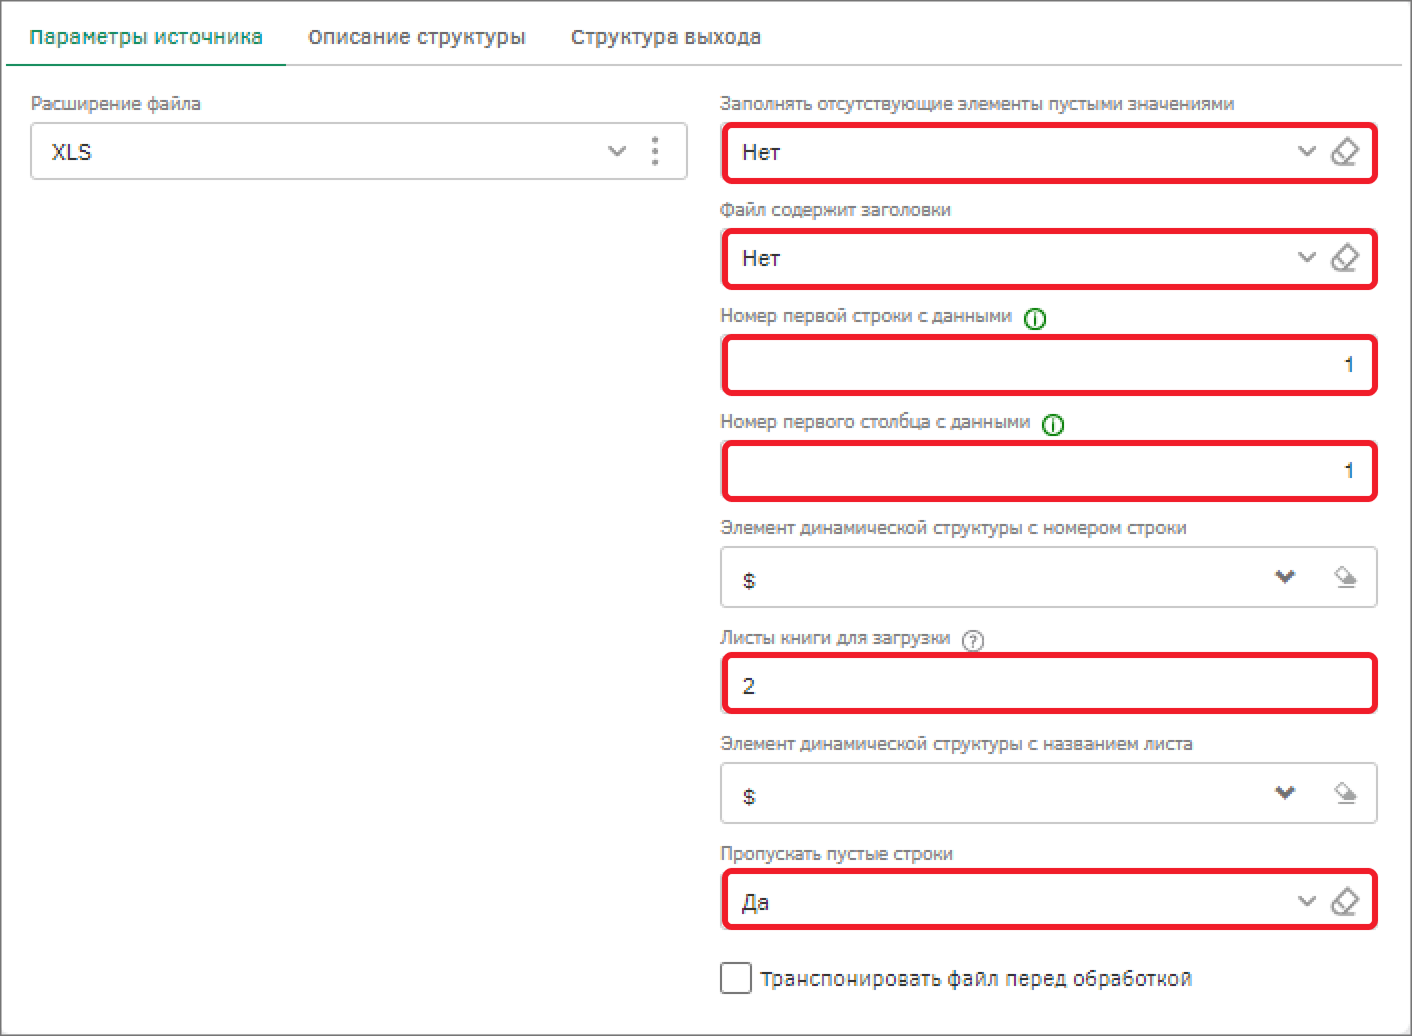The width and height of the screenshot is (1412, 1036).
Task: Open dropdown for dynamic structure row number element
Action: [1285, 577]
